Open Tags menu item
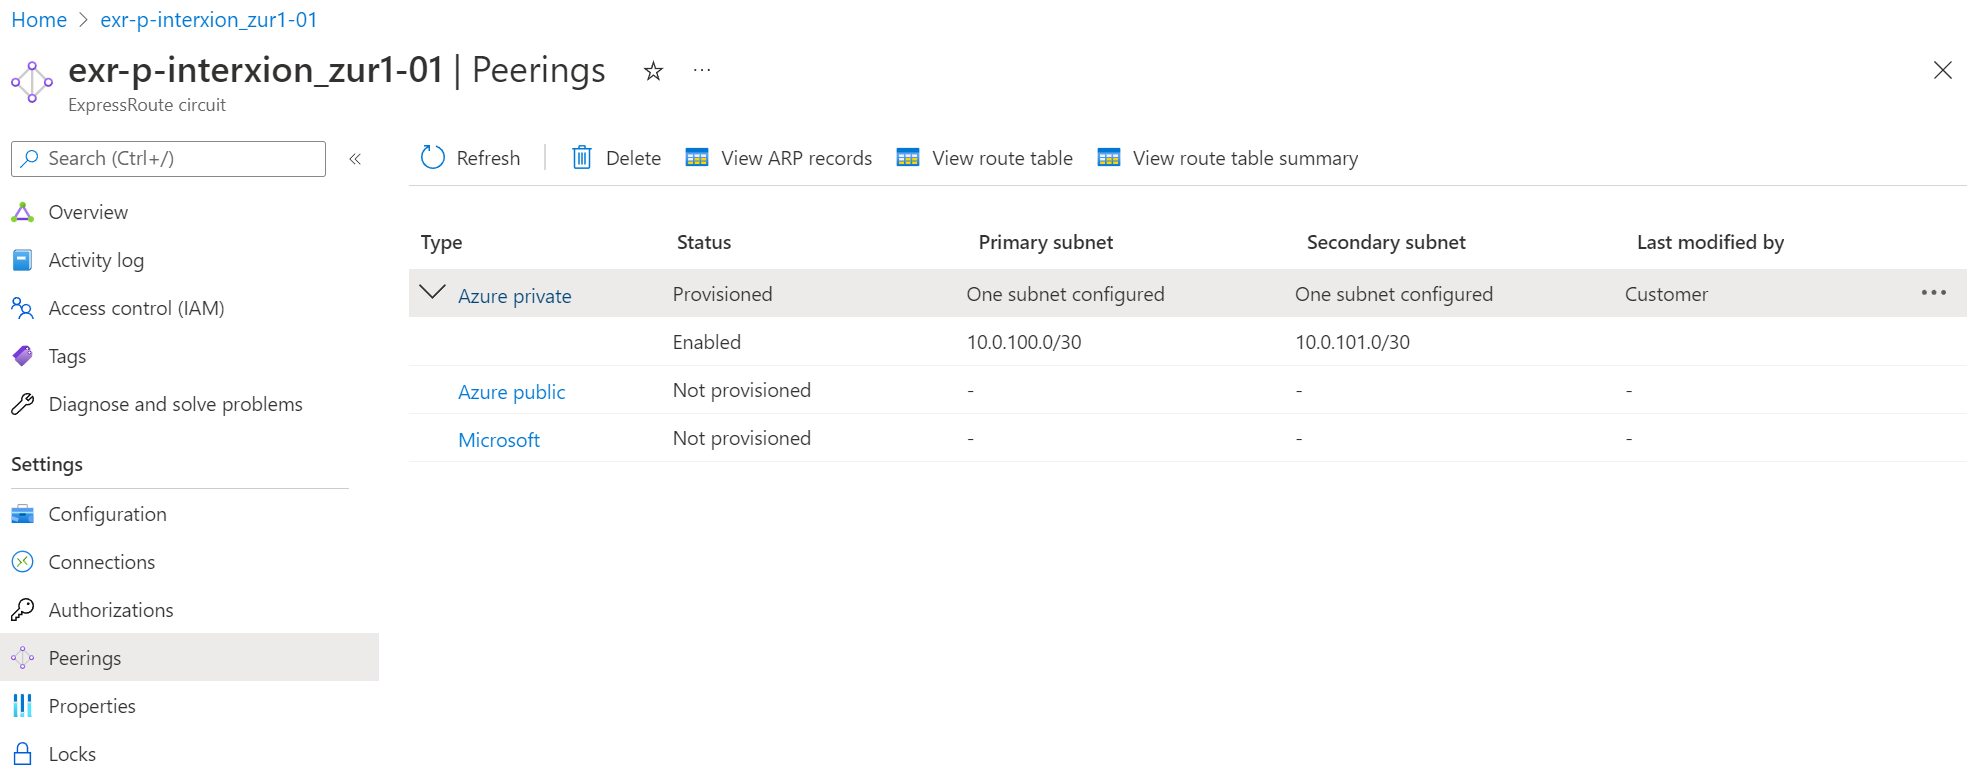1975x775 pixels. coord(67,356)
